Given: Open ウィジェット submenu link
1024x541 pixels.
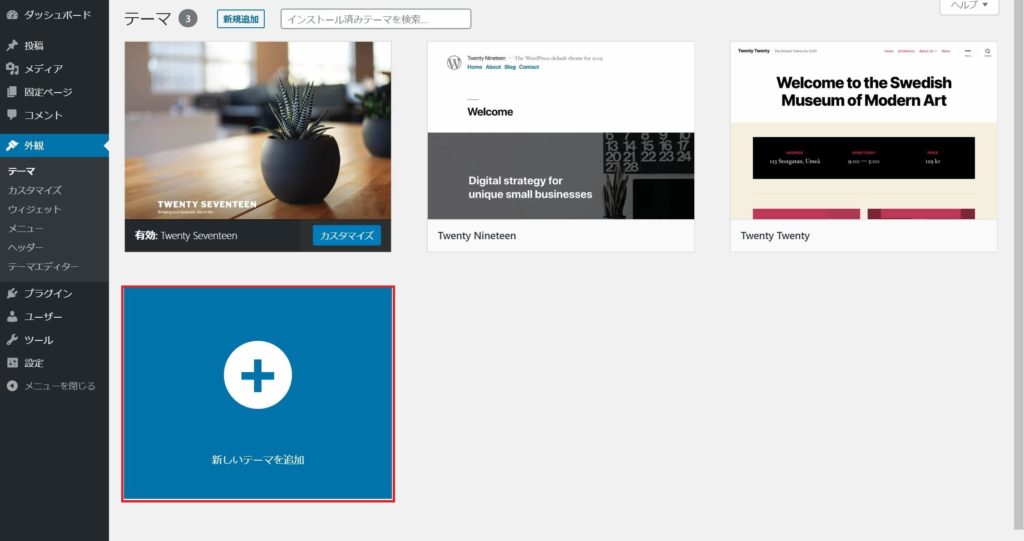Looking at the screenshot, I should (34, 209).
